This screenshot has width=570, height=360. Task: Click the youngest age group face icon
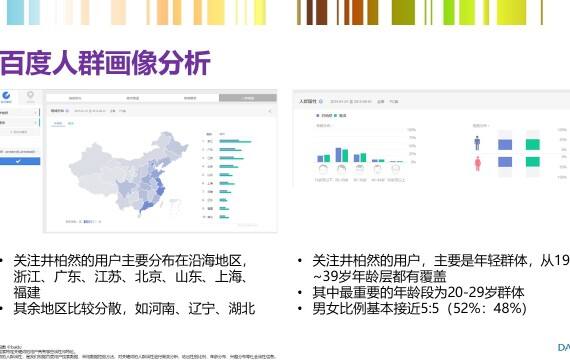pyautogui.click(x=323, y=169)
